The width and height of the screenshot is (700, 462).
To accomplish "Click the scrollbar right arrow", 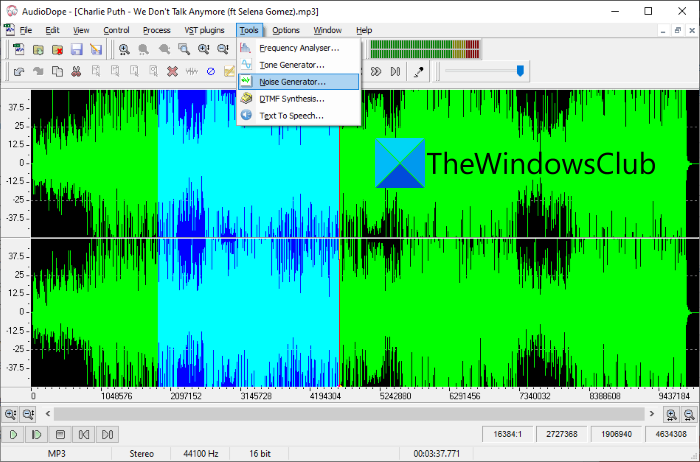I will pyautogui.click(x=651, y=414).
